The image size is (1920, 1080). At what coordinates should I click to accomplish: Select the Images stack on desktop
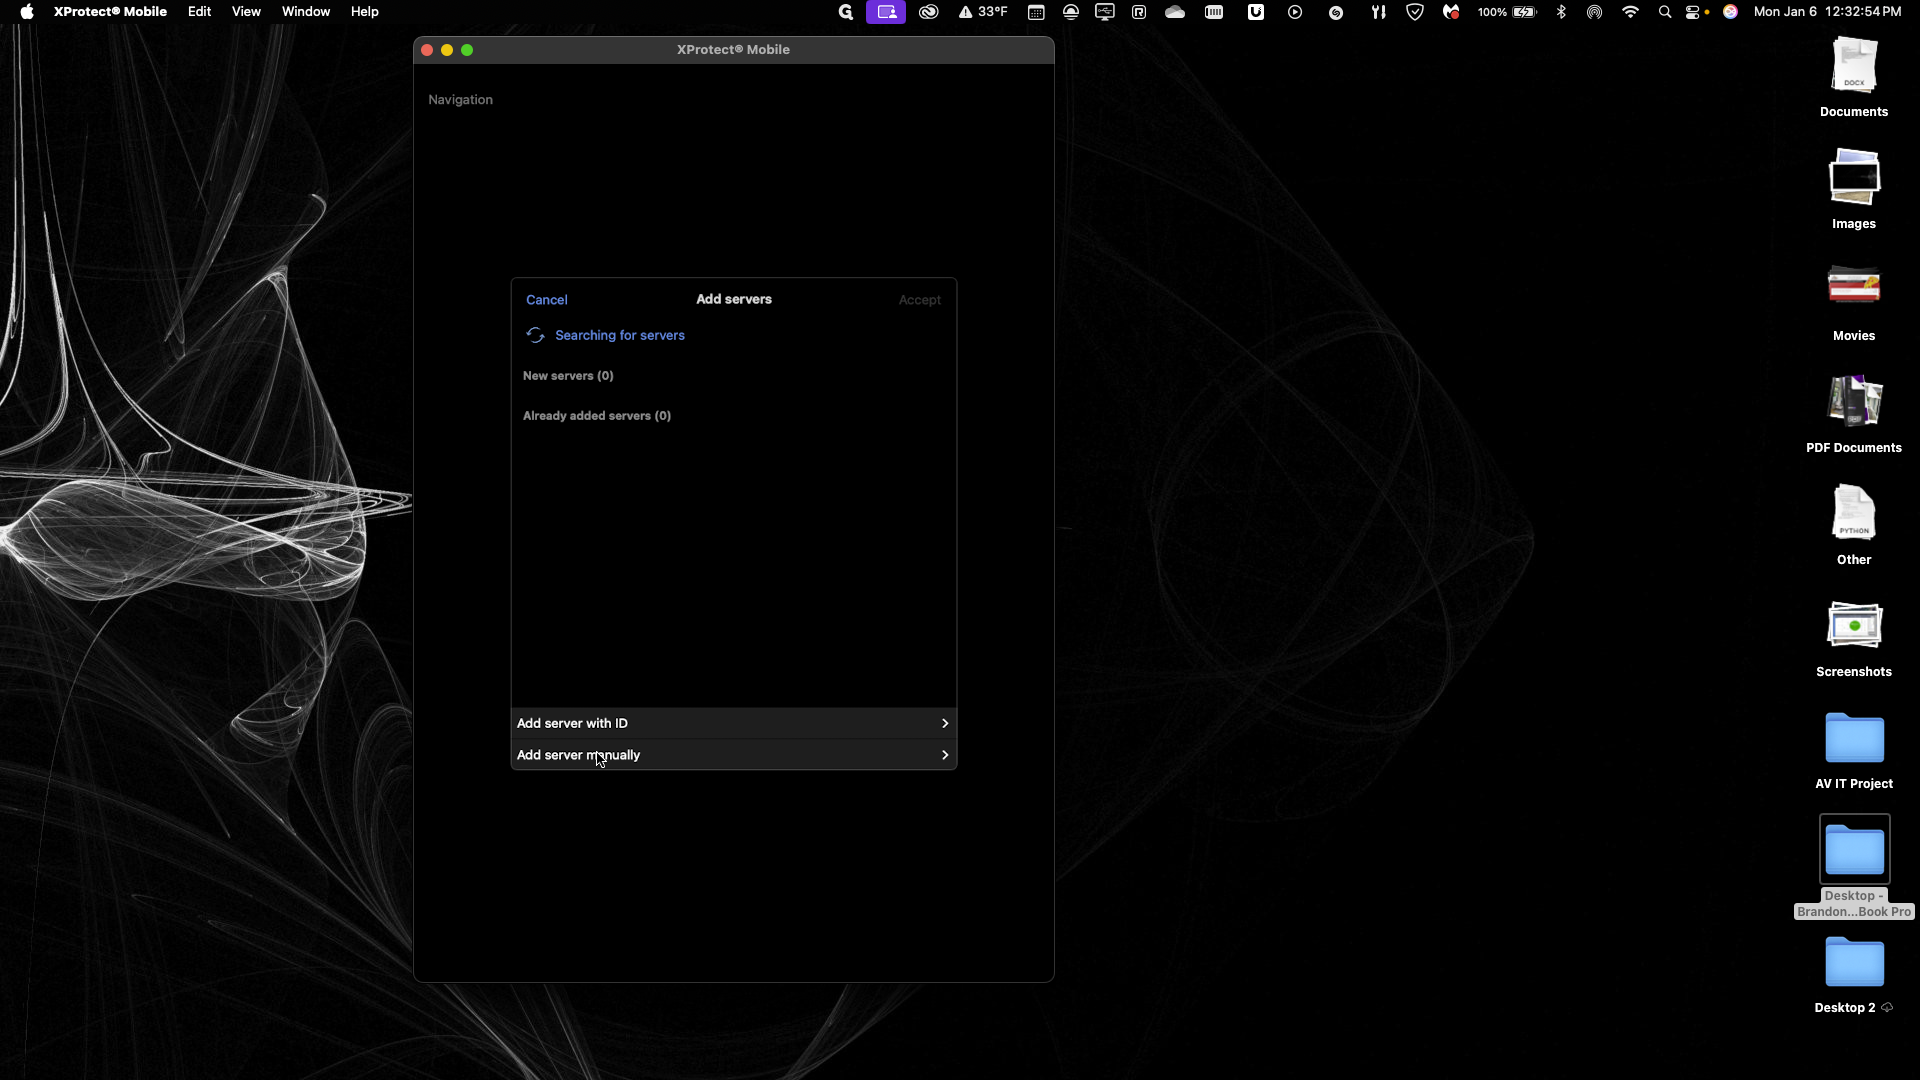(x=1854, y=189)
